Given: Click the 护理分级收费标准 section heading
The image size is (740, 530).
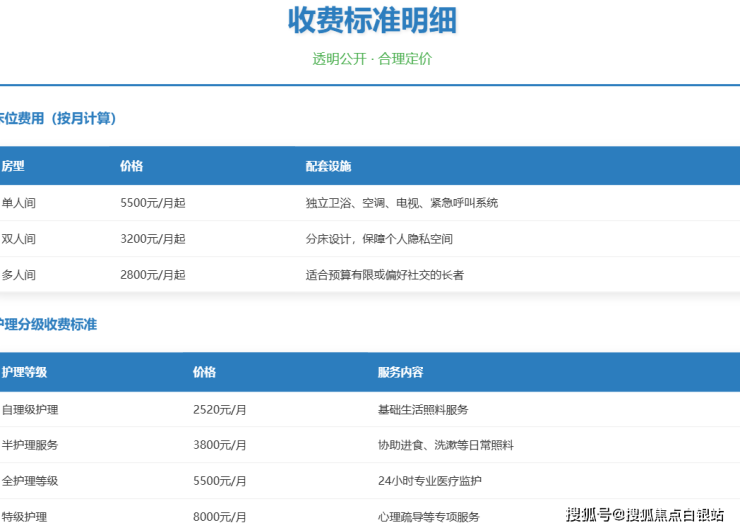Looking at the screenshot, I should [49, 325].
